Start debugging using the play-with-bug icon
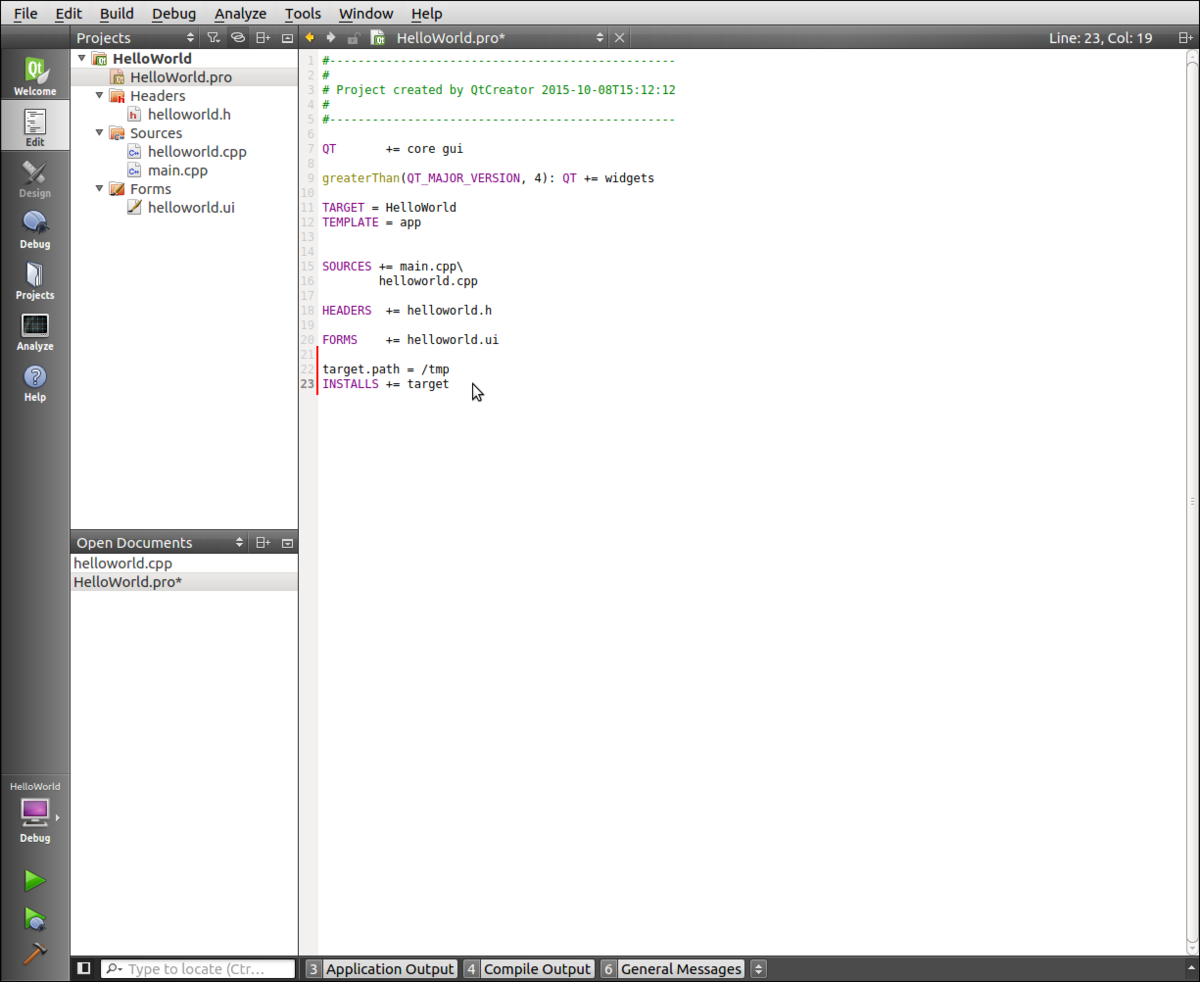 pos(34,919)
